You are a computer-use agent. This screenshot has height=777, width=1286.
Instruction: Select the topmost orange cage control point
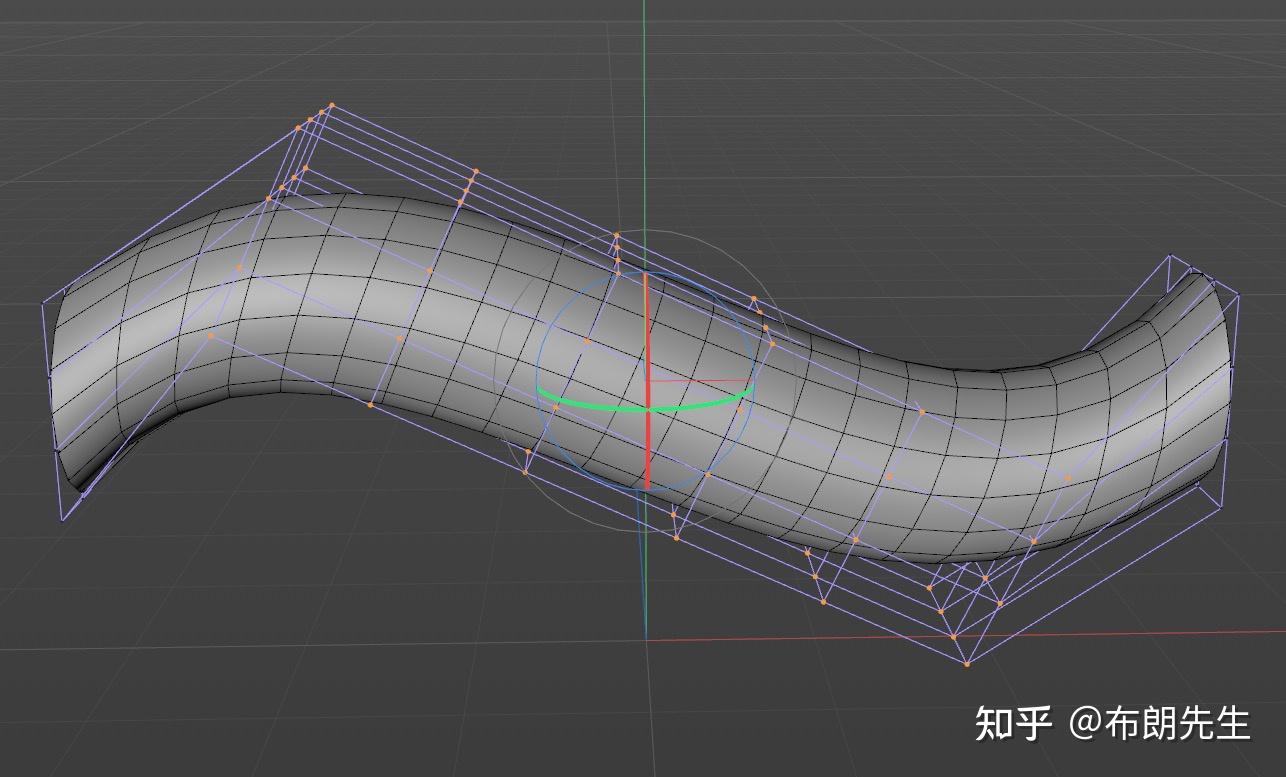(x=333, y=103)
